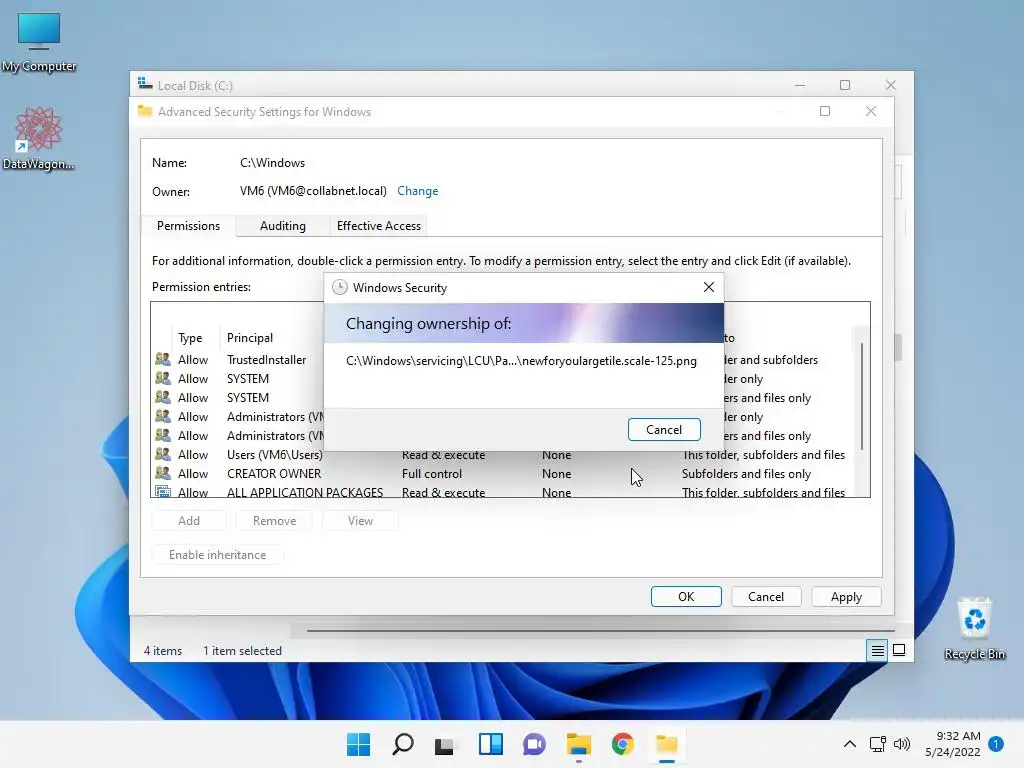1024x768 pixels.
Task: Click the user icon beside CREATOR OWNER
Action: pyautogui.click(x=163, y=473)
